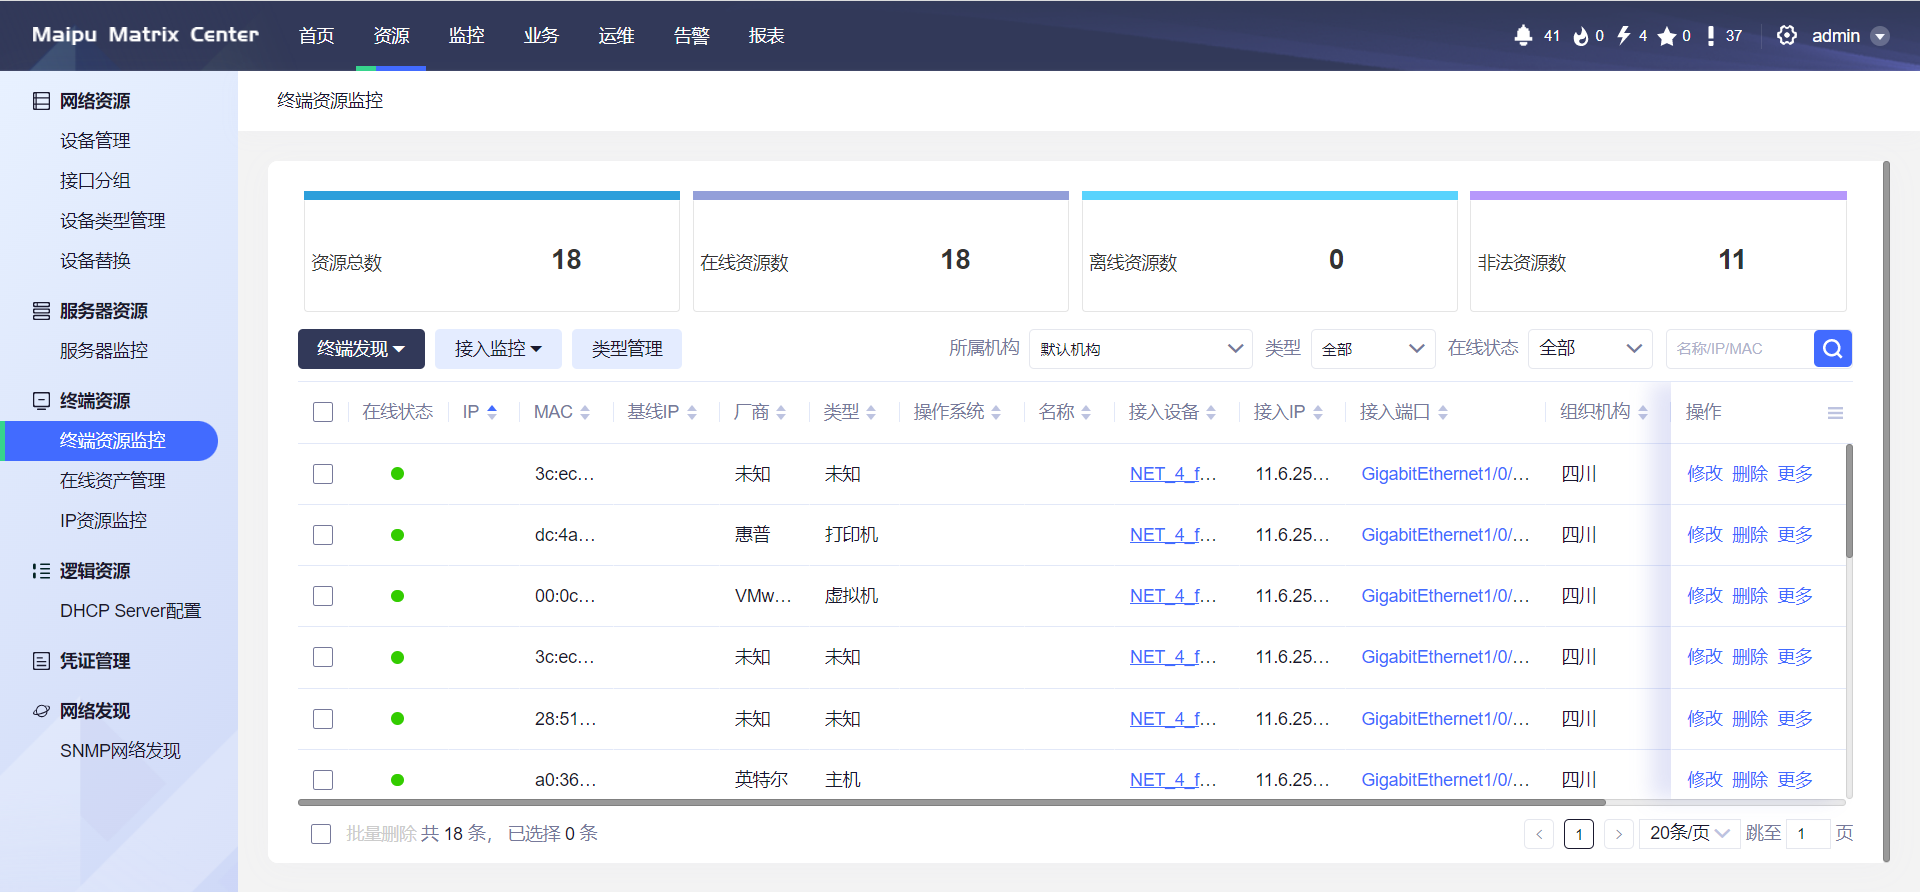The width and height of the screenshot is (1920, 892).
Task: Open the 接入监控 dropdown button
Action: 498,349
